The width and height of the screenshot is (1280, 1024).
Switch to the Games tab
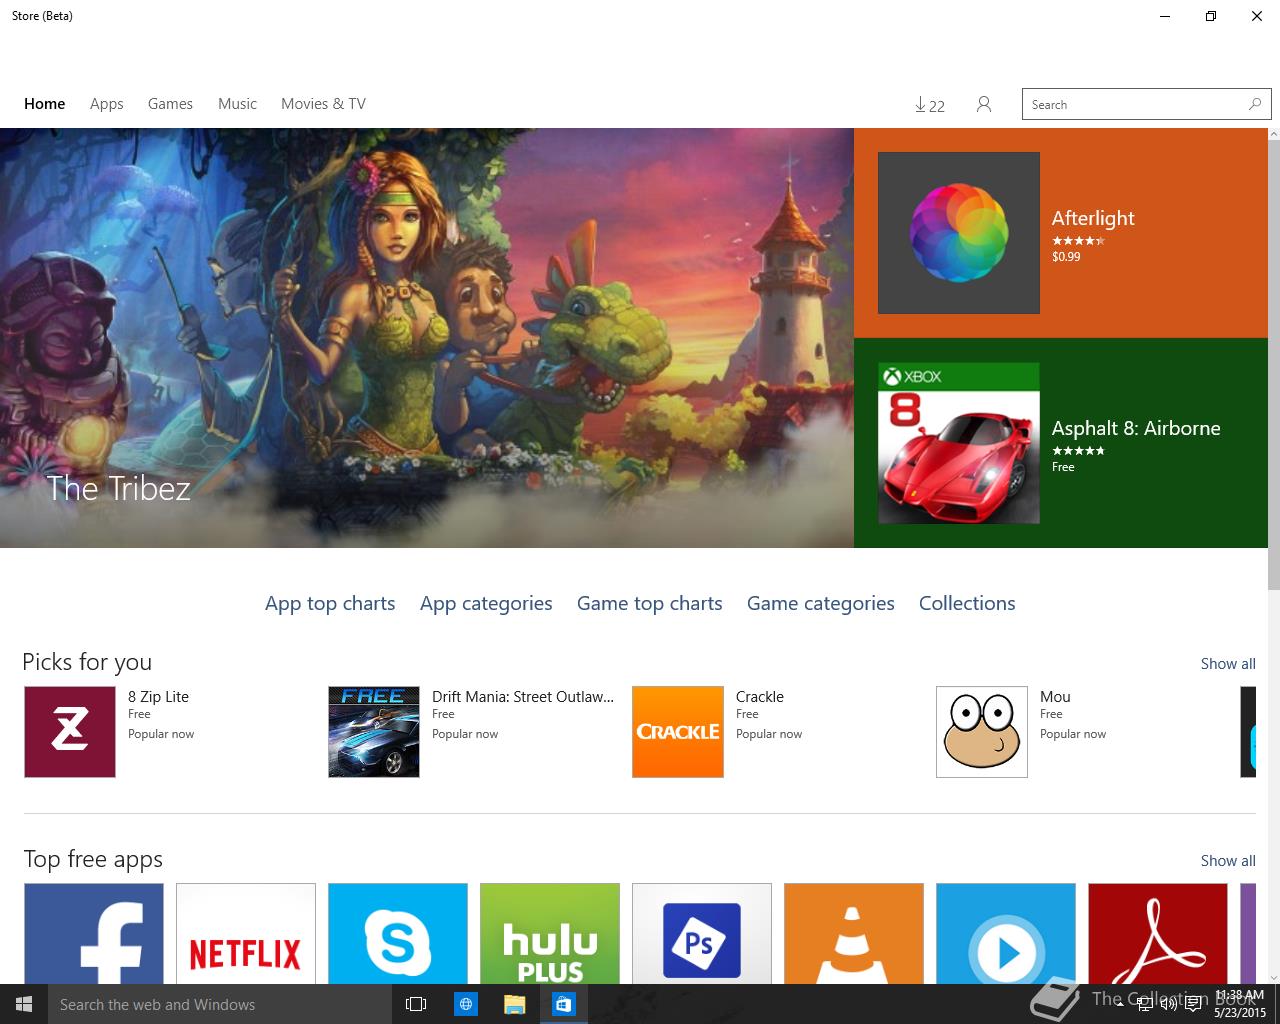click(x=170, y=104)
